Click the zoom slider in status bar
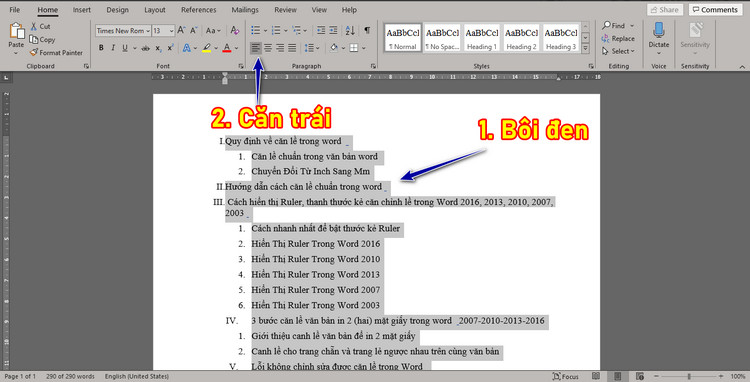The height and width of the screenshot is (382, 750). coord(689,376)
